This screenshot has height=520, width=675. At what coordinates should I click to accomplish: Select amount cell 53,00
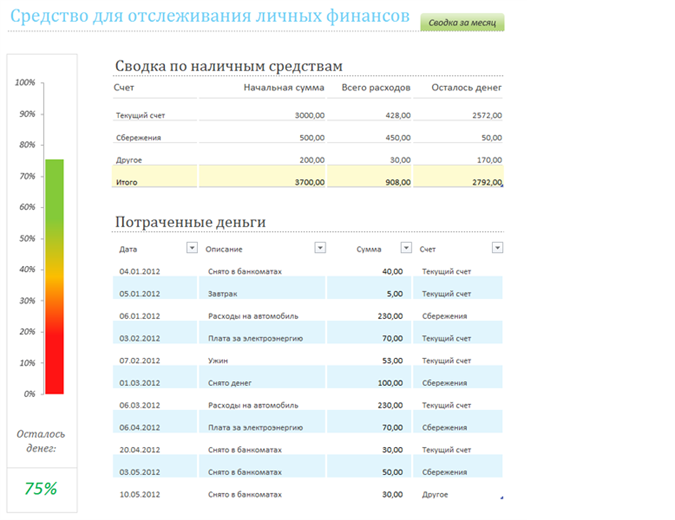(392, 361)
